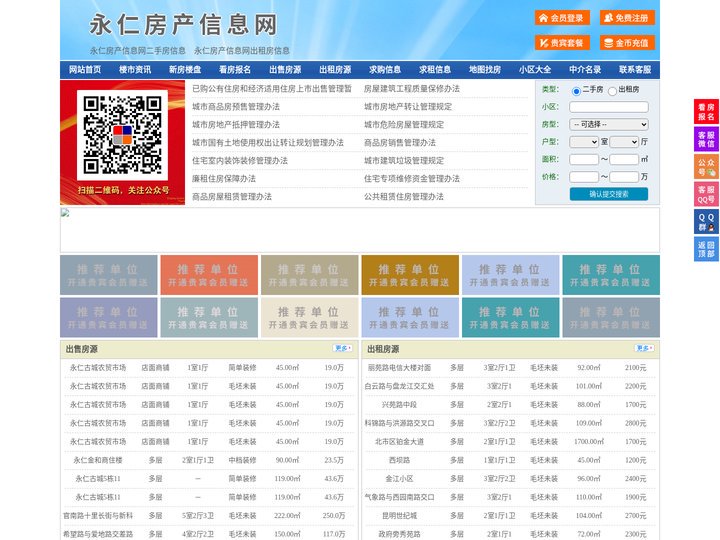This screenshot has height=540, width=720.
Task: Open 中介名录 in navigation bar
Action: 585,70
